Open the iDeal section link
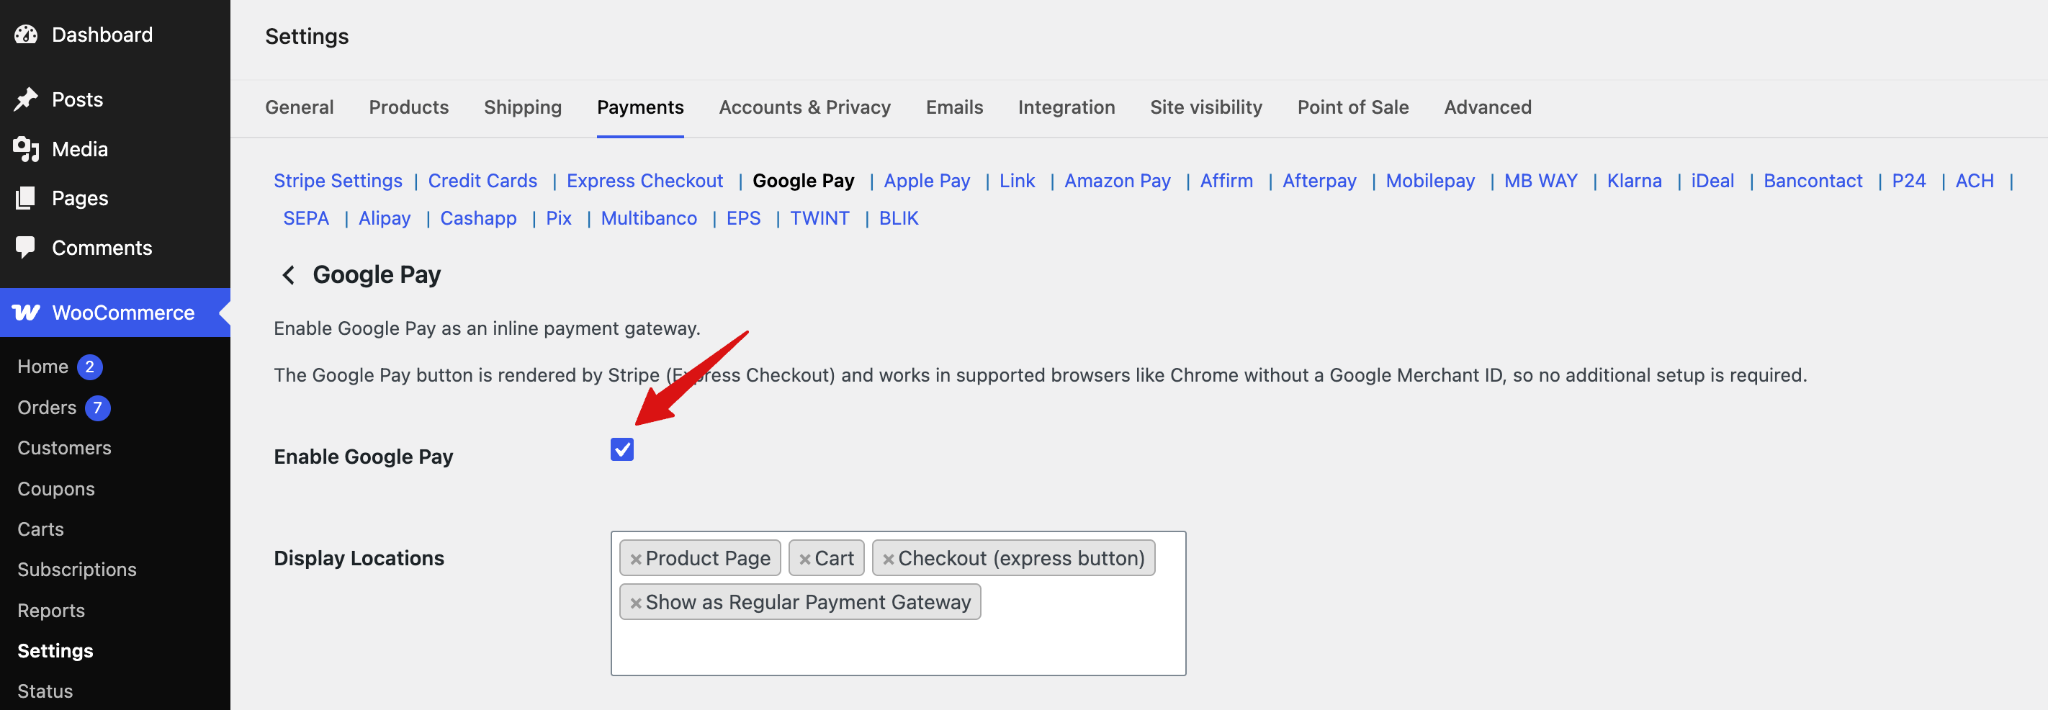This screenshot has width=2048, height=710. pyautogui.click(x=1713, y=181)
